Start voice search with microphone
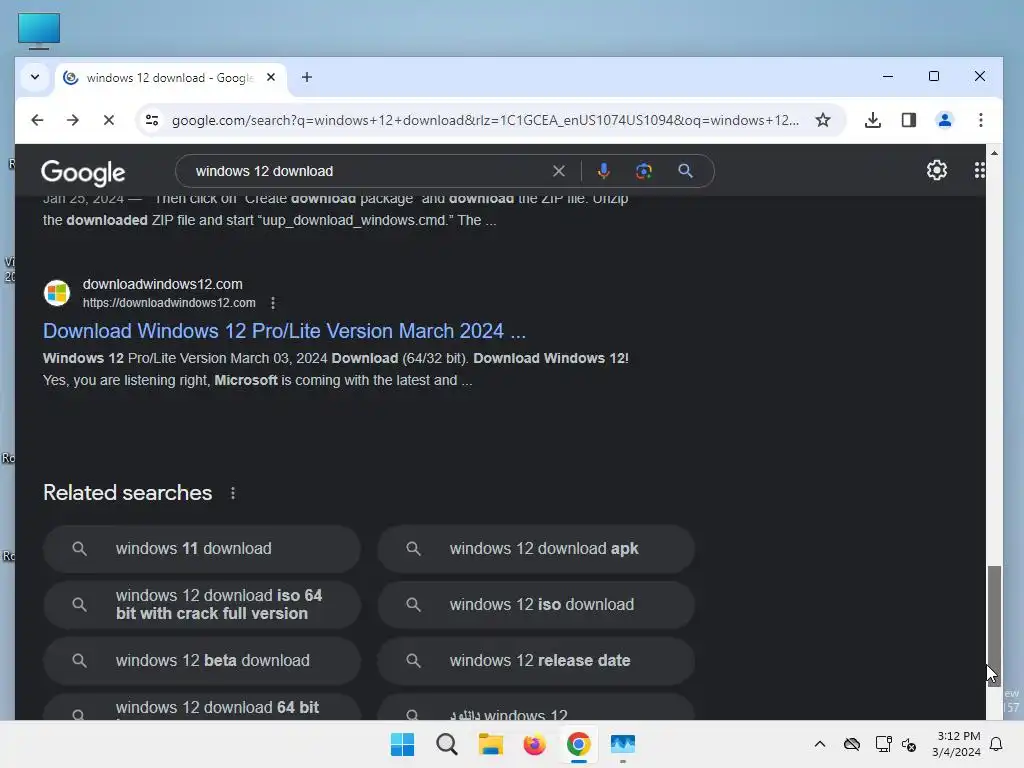 [603, 171]
